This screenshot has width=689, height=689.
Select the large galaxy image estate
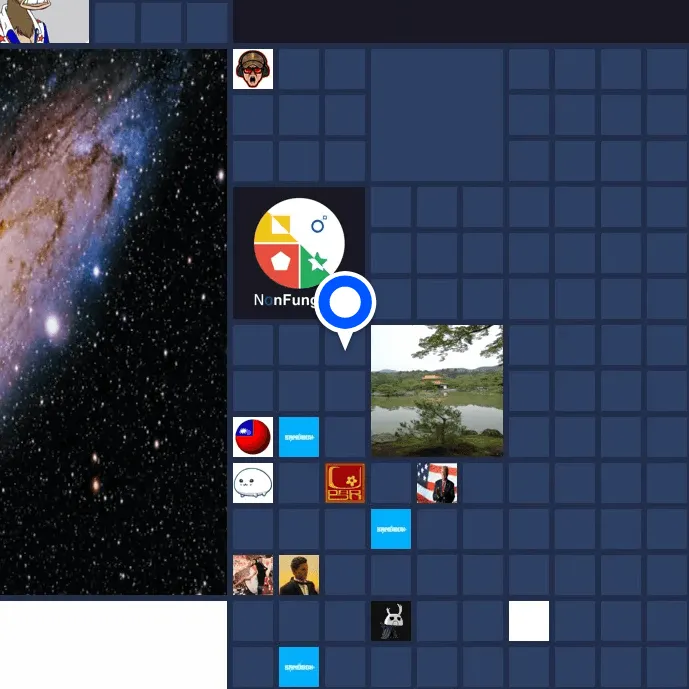coord(113,322)
